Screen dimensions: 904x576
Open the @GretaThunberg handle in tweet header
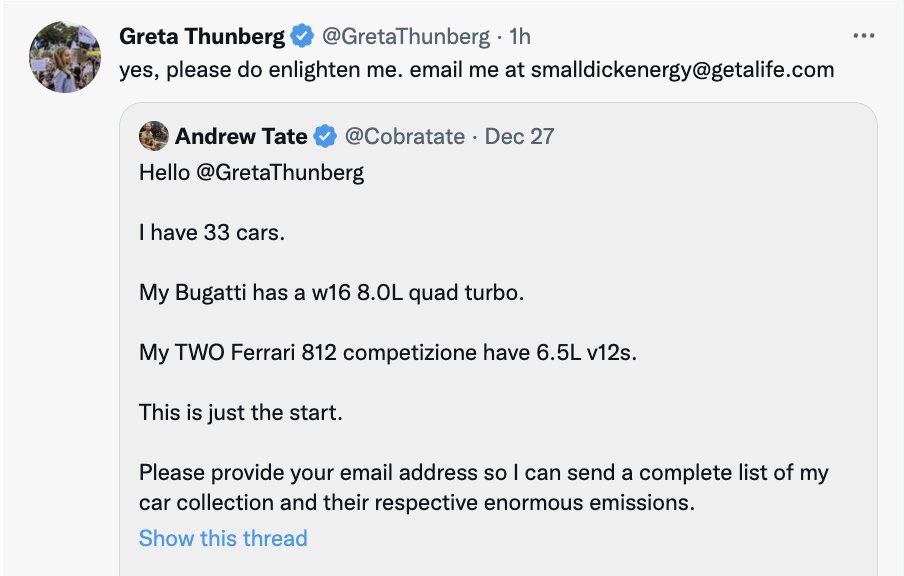(x=406, y=37)
